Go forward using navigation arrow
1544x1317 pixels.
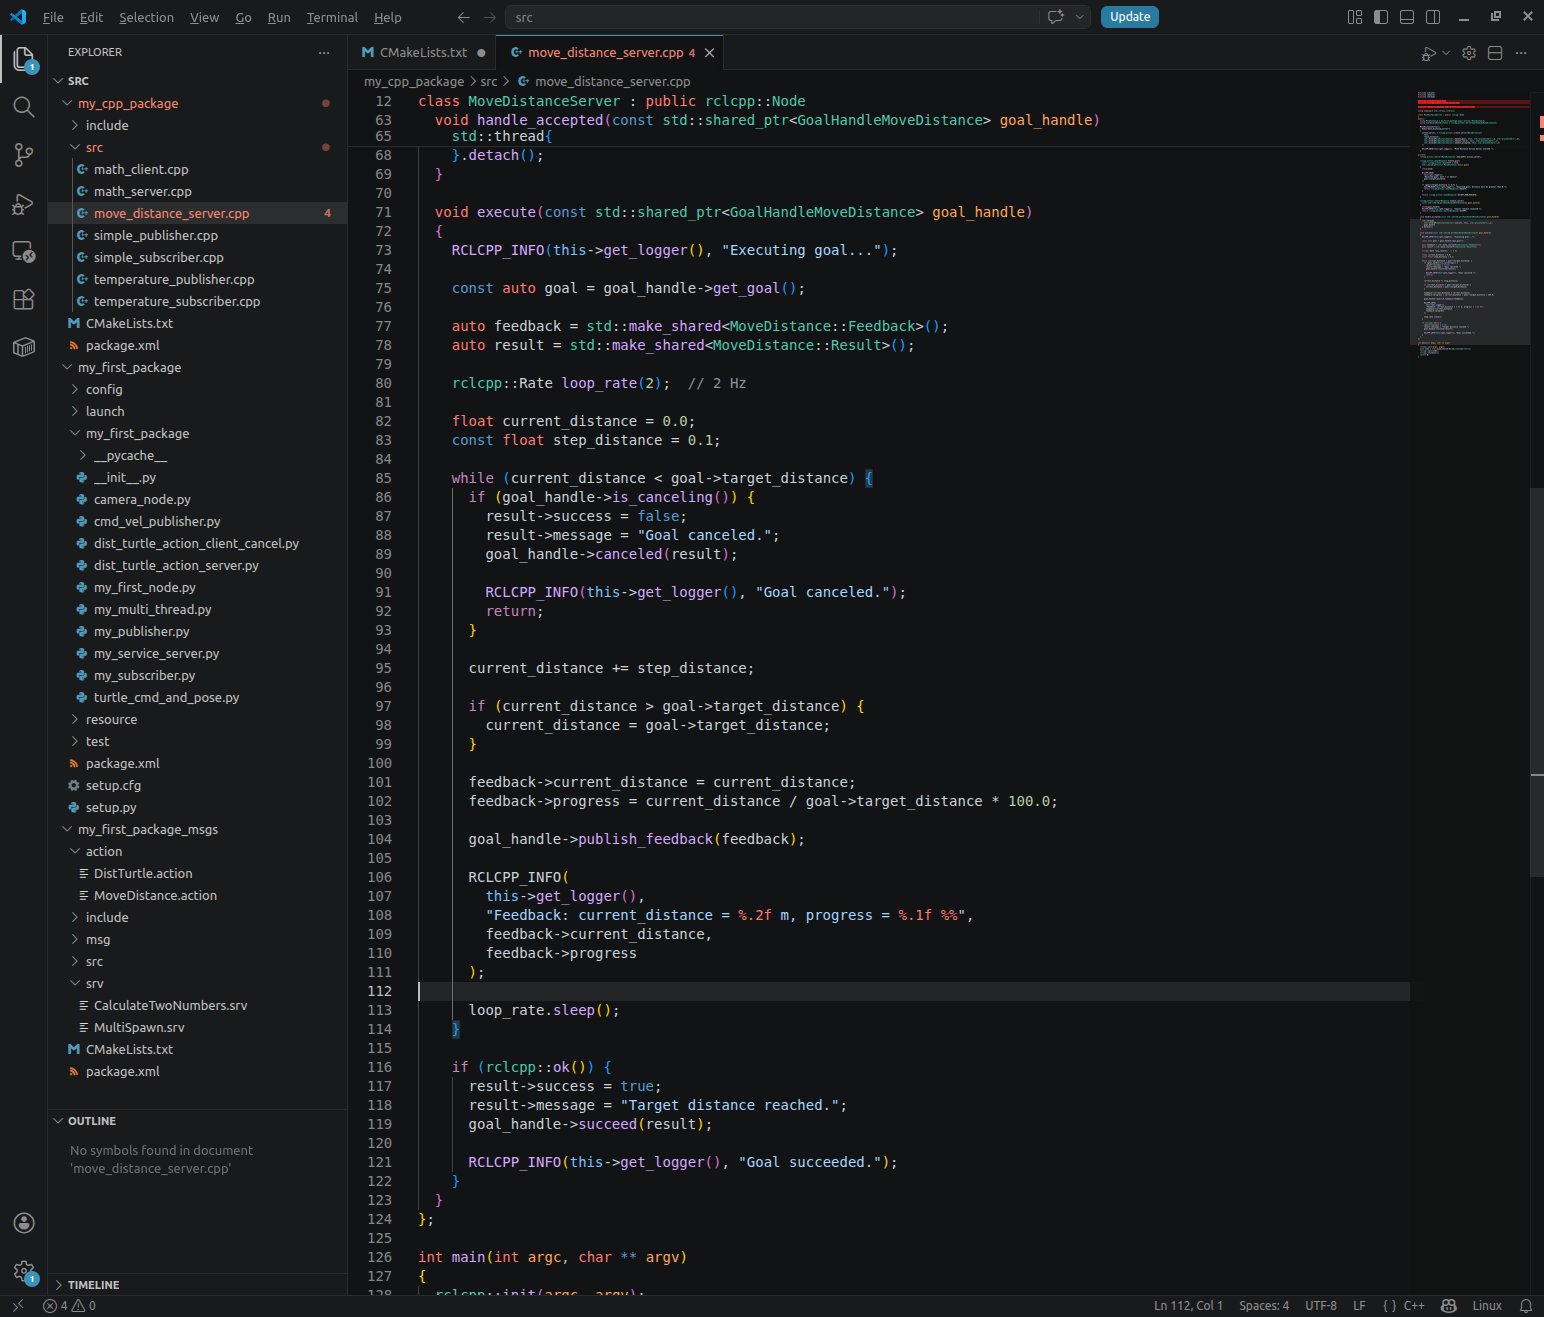coord(489,17)
